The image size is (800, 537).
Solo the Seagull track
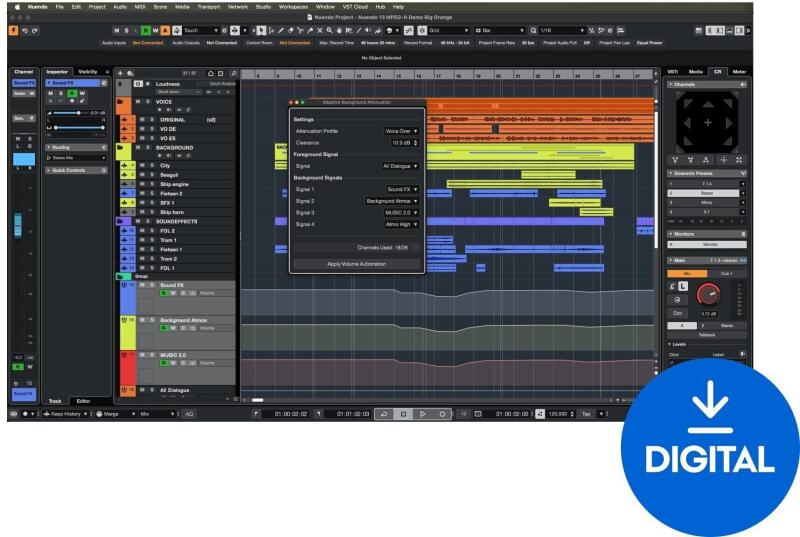point(152,175)
